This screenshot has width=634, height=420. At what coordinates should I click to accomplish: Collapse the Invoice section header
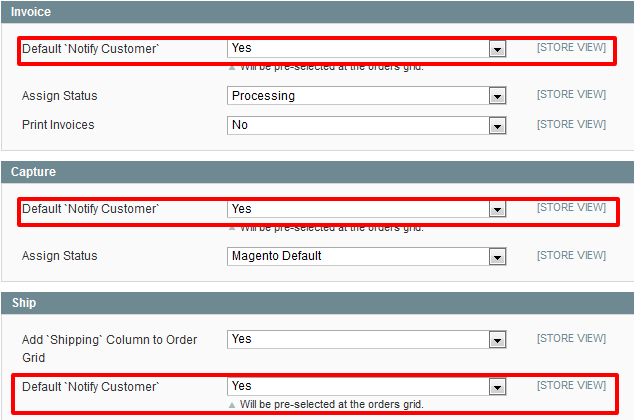coord(30,12)
